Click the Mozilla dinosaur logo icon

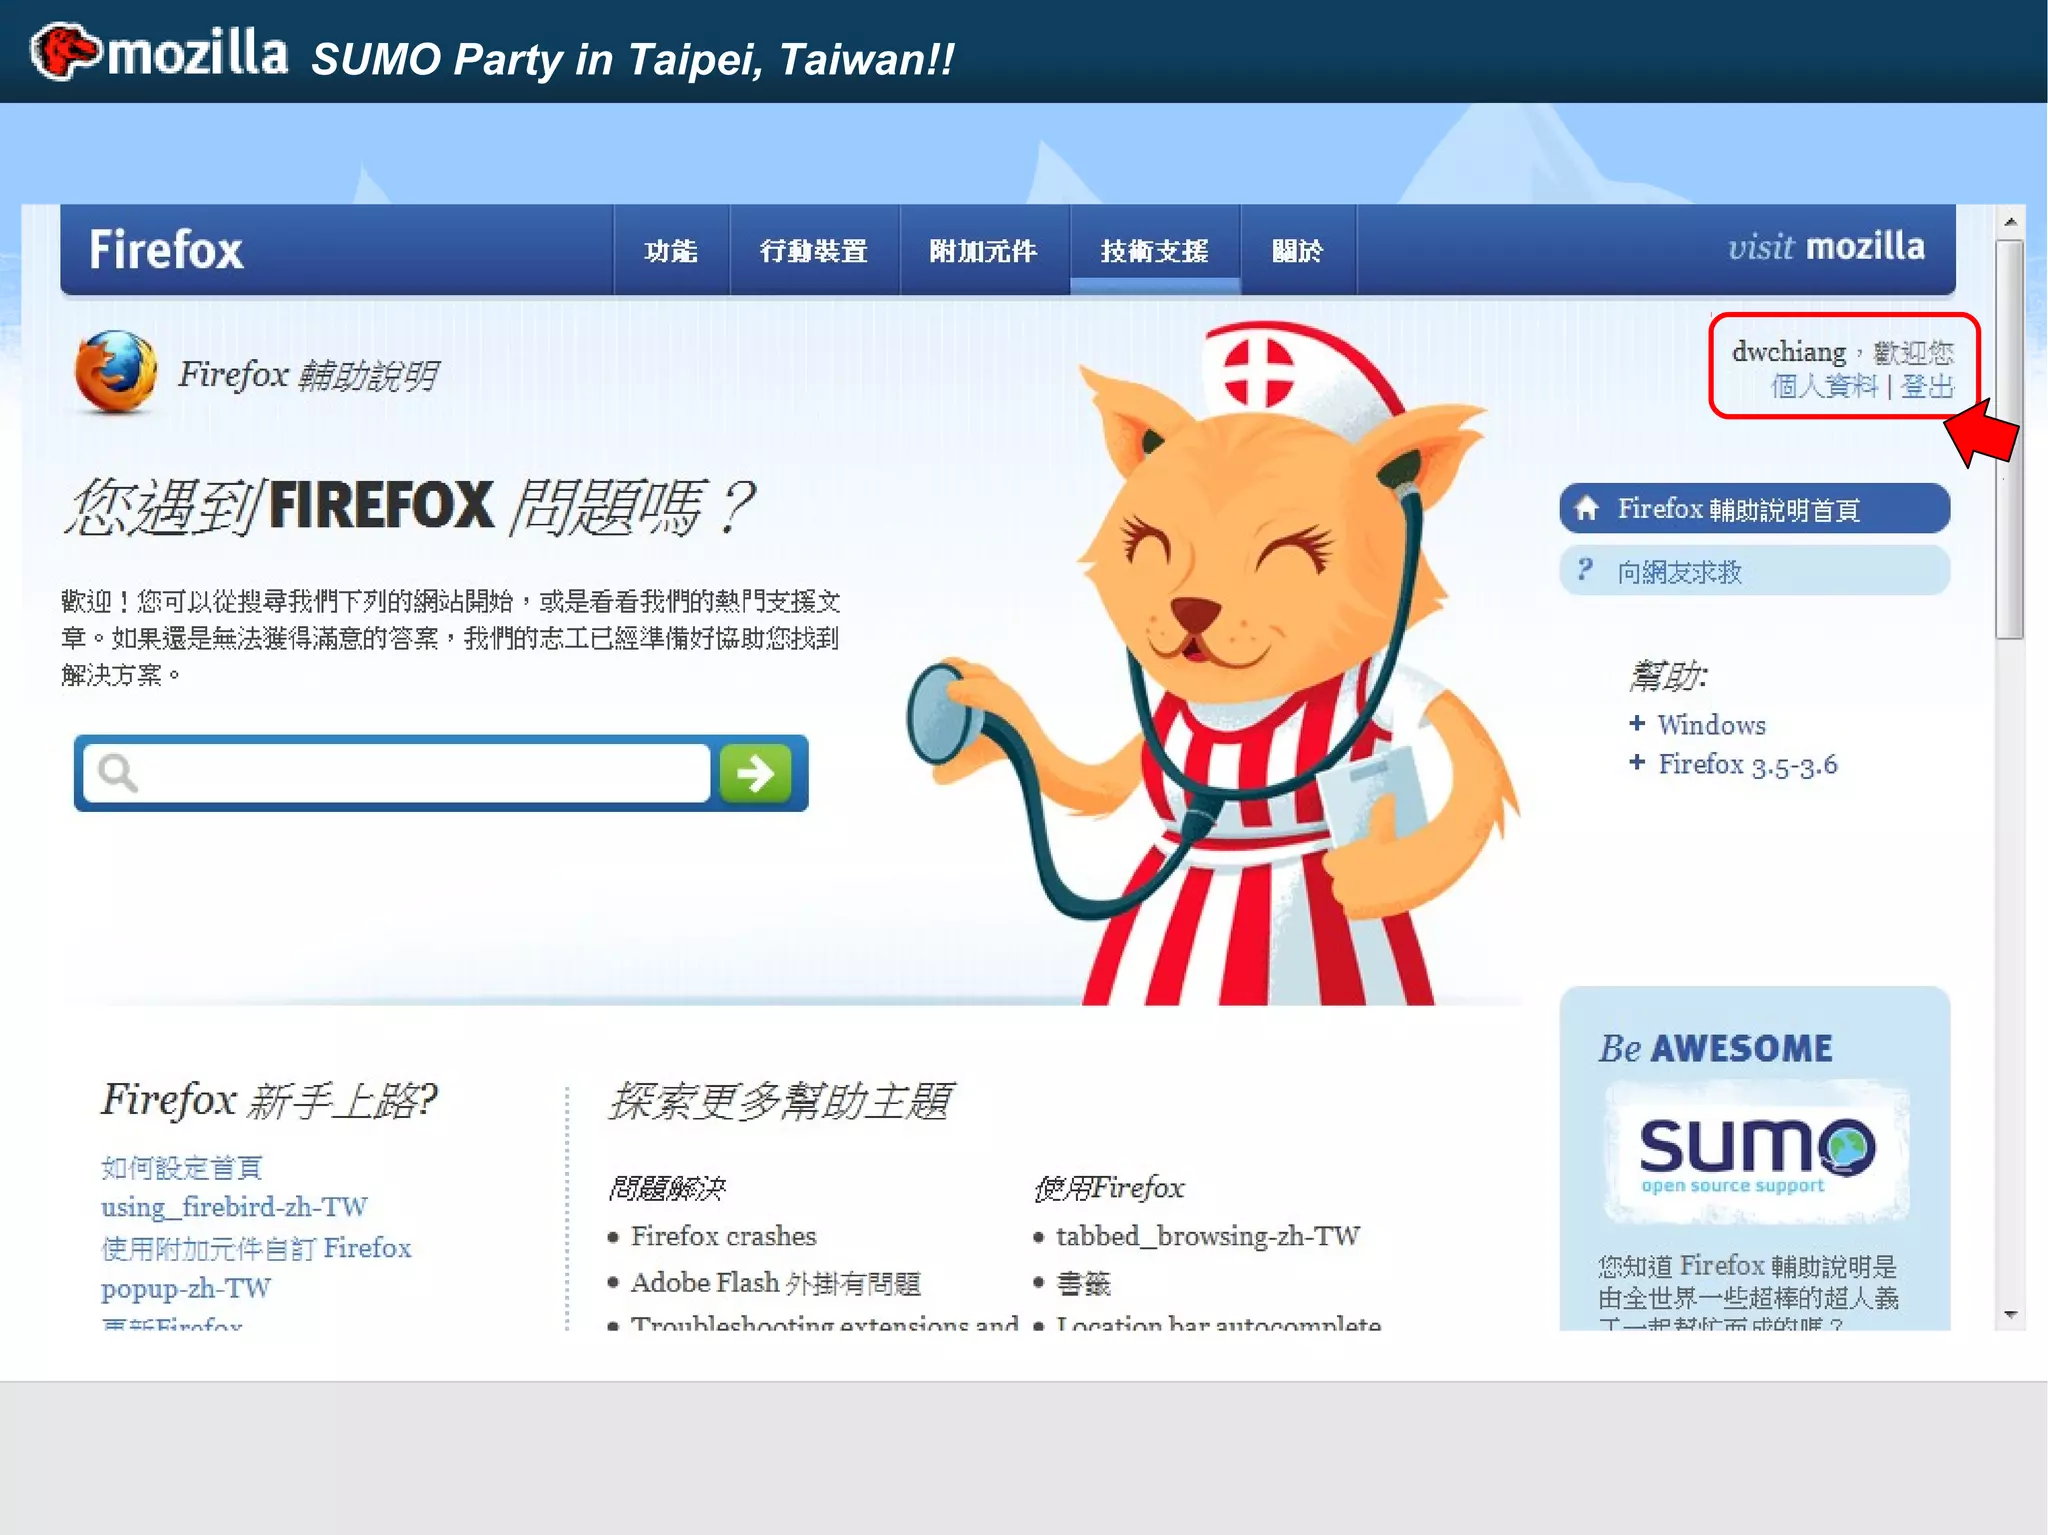coord(65,50)
